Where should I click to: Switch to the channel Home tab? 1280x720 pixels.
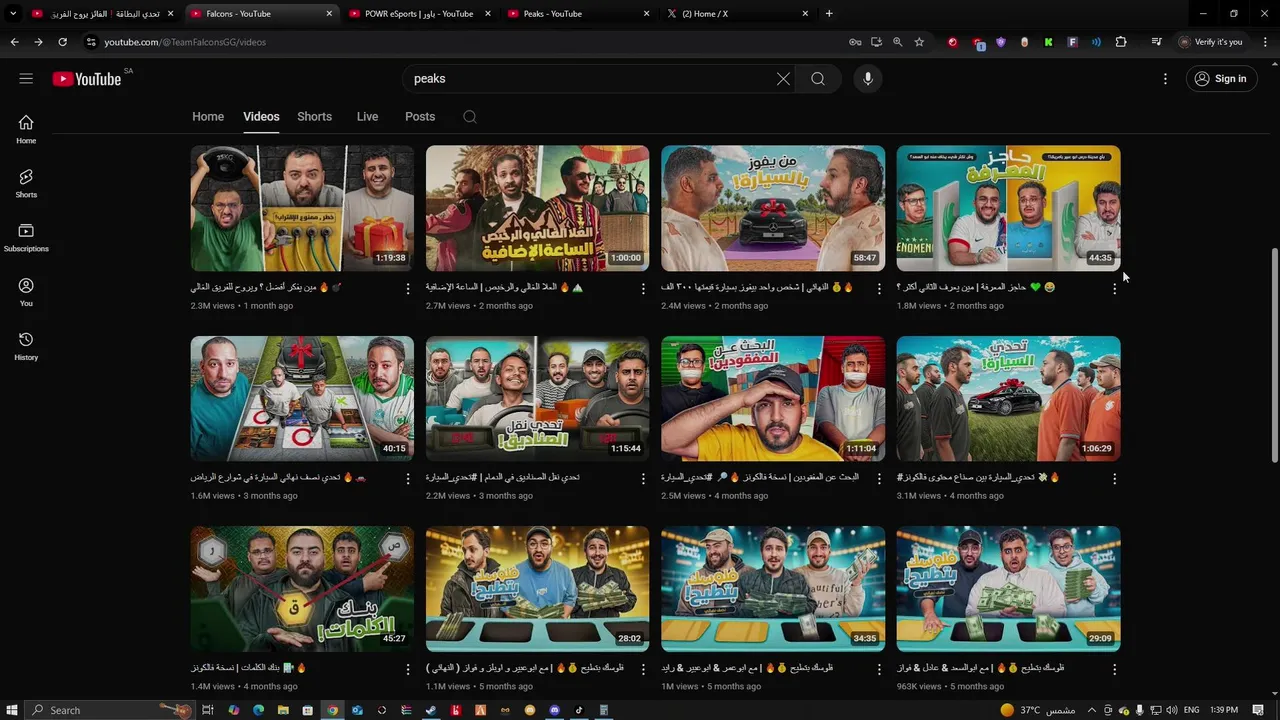[208, 117]
